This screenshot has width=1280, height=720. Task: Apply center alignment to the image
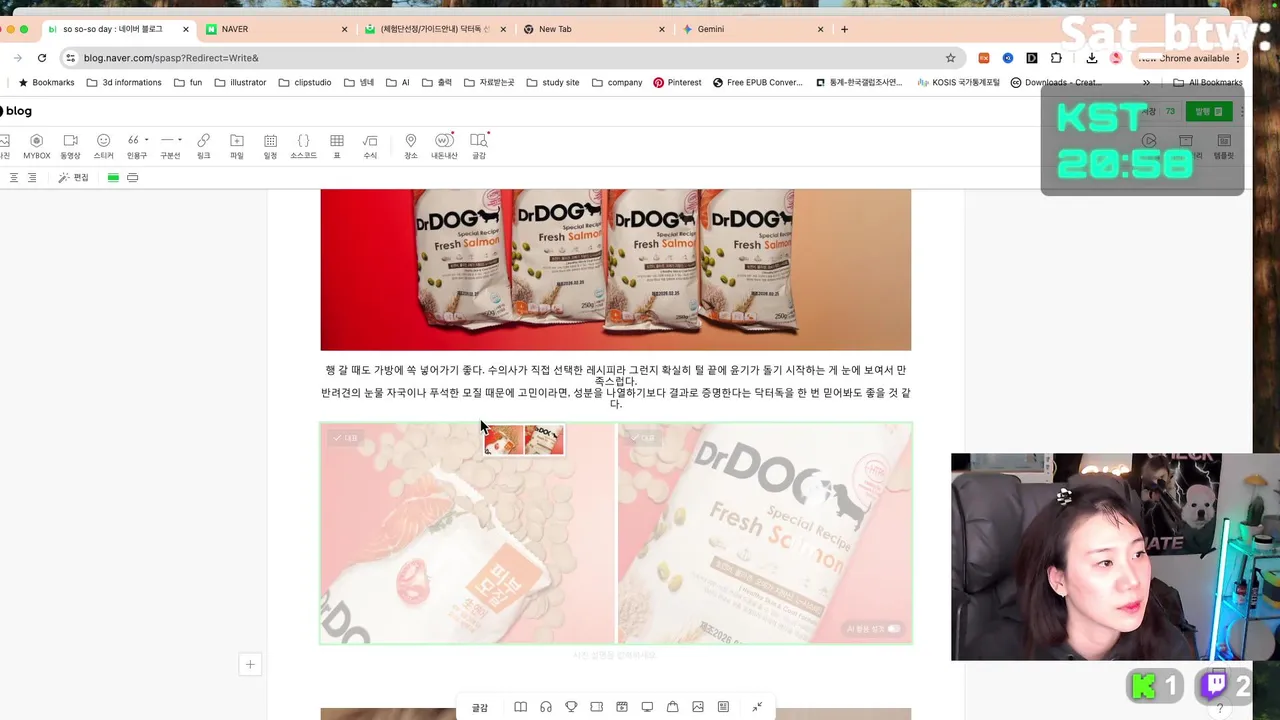tap(14, 177)
